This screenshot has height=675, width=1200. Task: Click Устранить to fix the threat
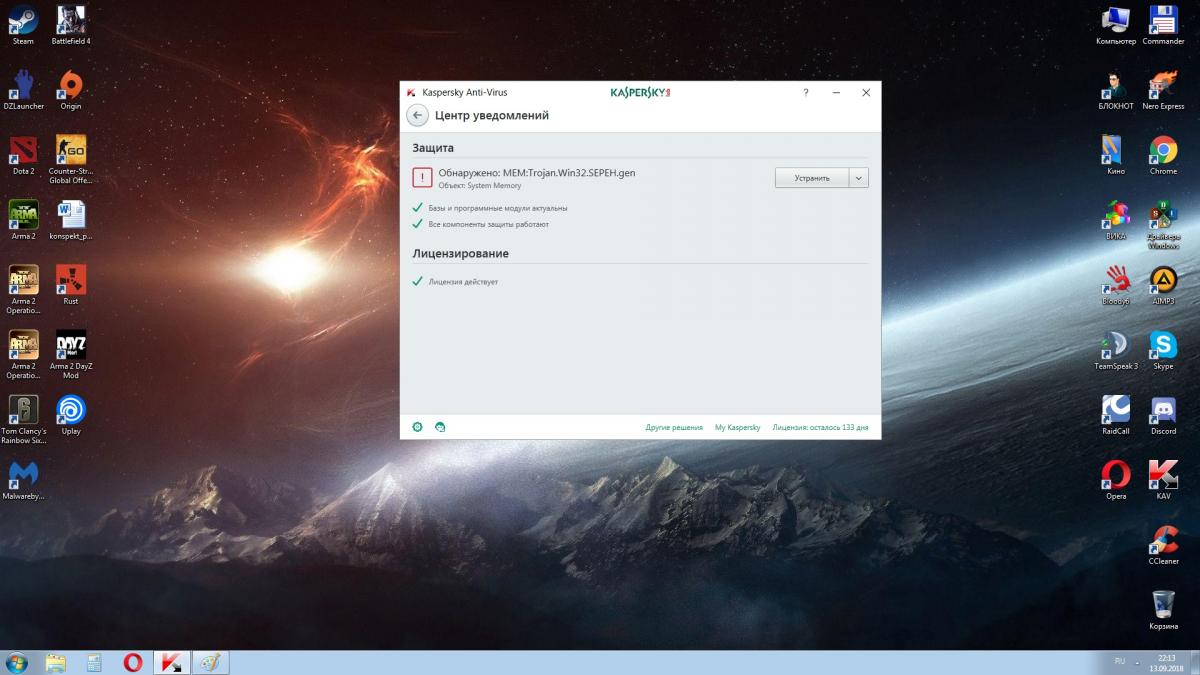(x=812, y=178)
